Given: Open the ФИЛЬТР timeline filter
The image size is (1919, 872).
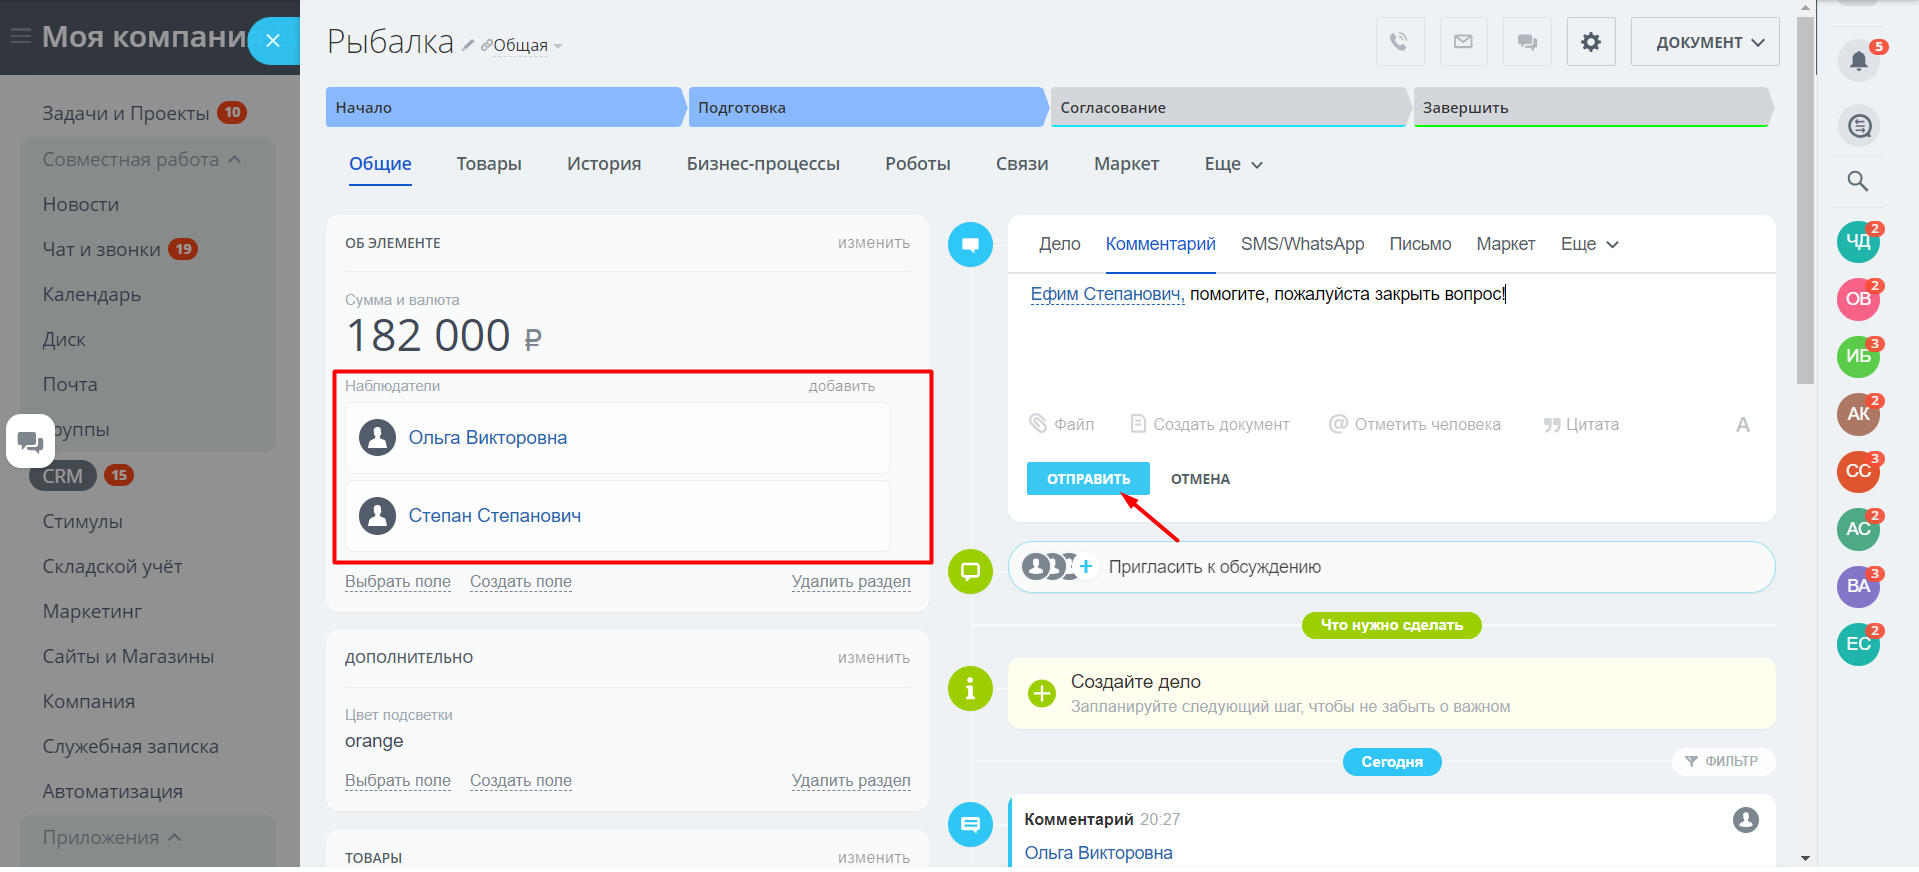Looking at the screenshot, I should (x=1721, y=761).
